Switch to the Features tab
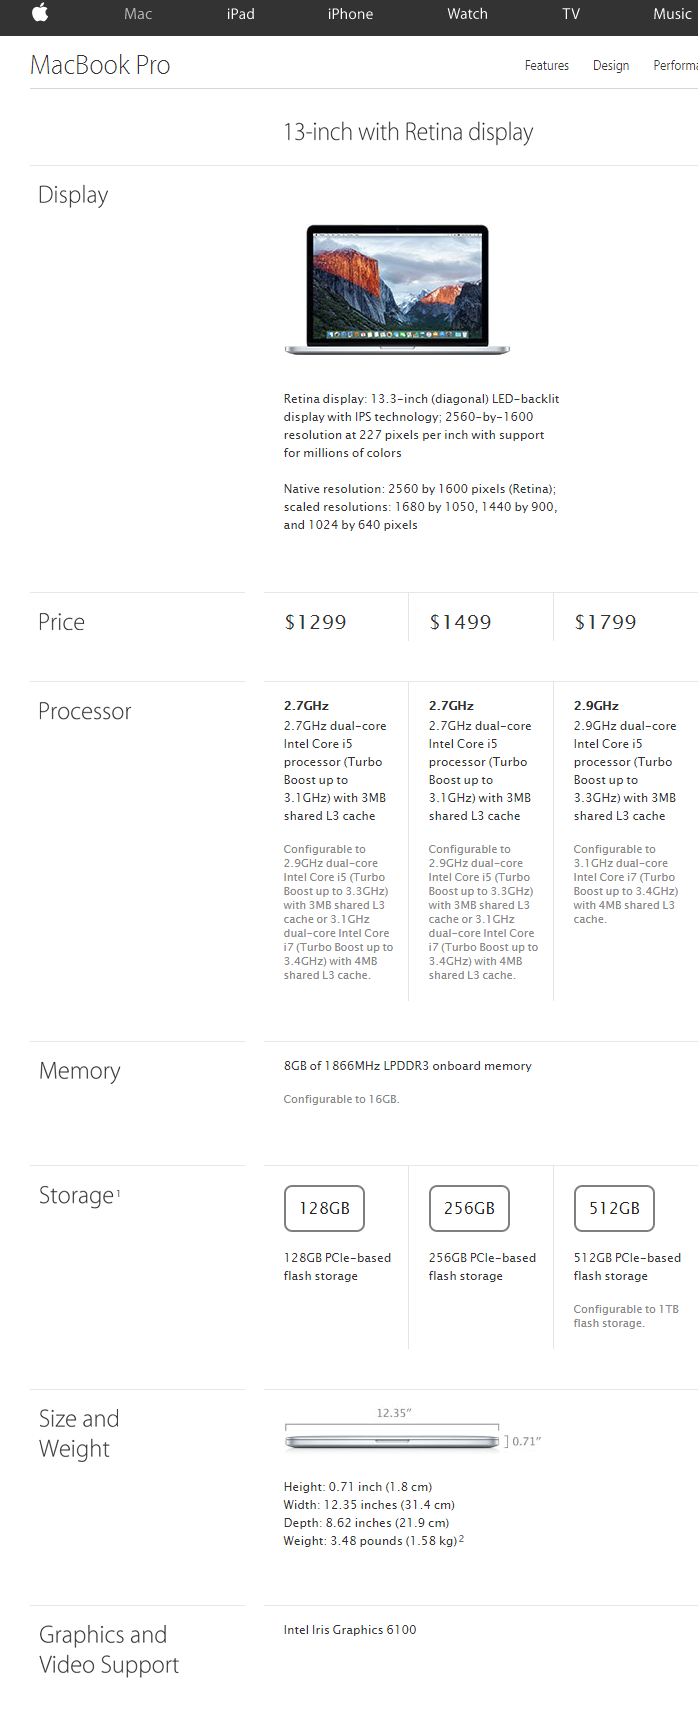 546,66
